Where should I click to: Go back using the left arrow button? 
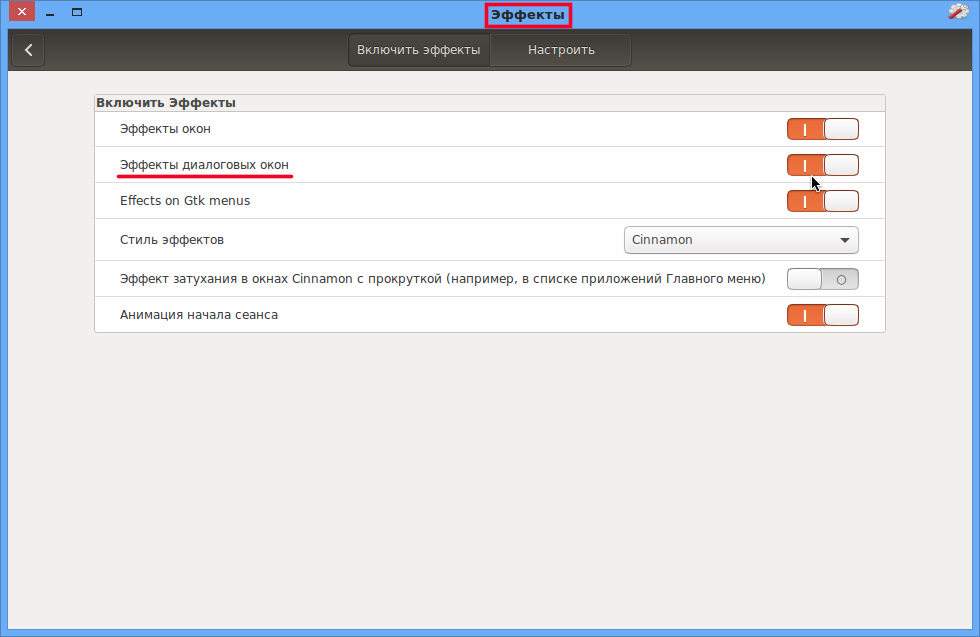point(28,50)
